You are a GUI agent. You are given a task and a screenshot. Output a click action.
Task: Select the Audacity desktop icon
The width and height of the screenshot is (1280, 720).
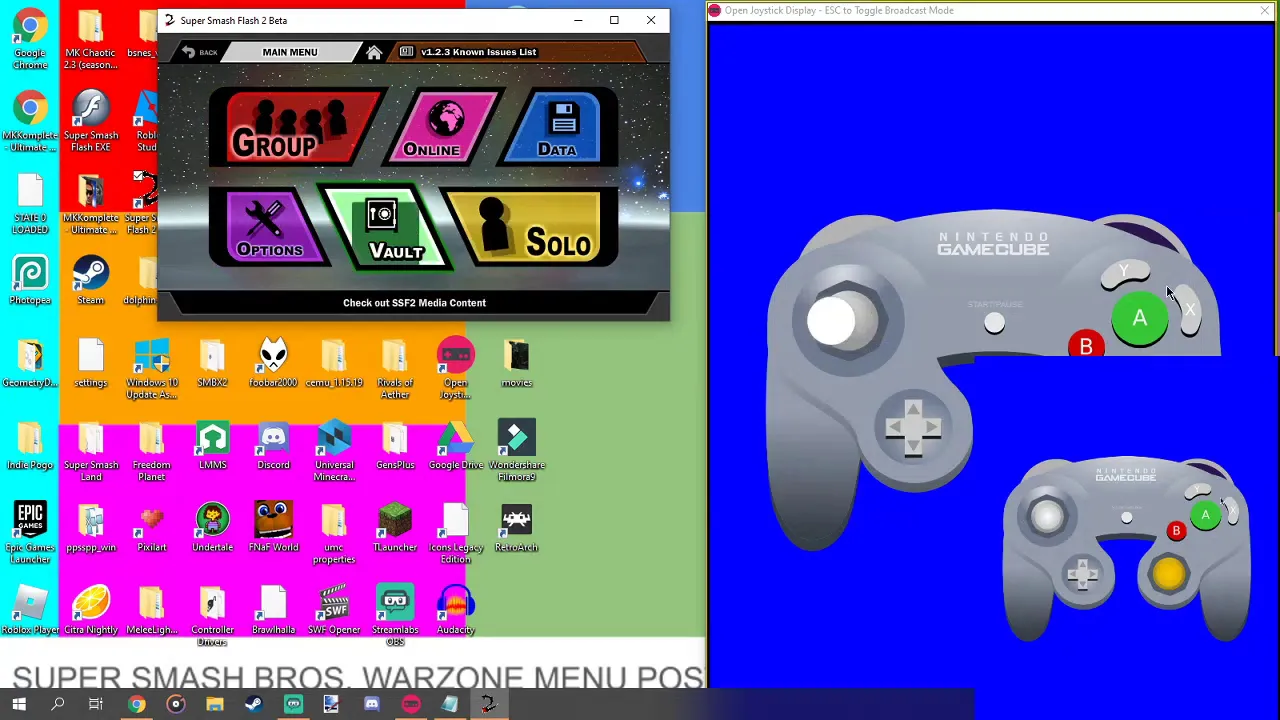pyautogui.click(x=455, y=610)
